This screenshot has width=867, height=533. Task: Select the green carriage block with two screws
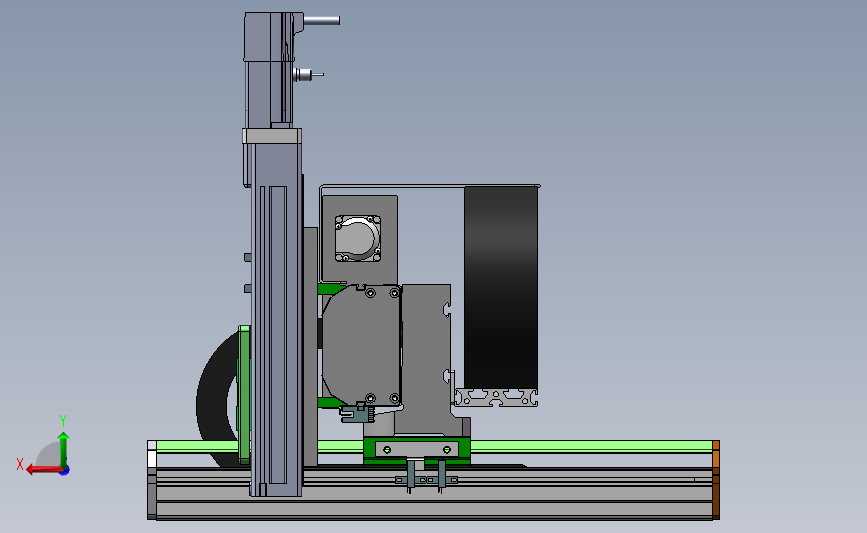point(417,450)
